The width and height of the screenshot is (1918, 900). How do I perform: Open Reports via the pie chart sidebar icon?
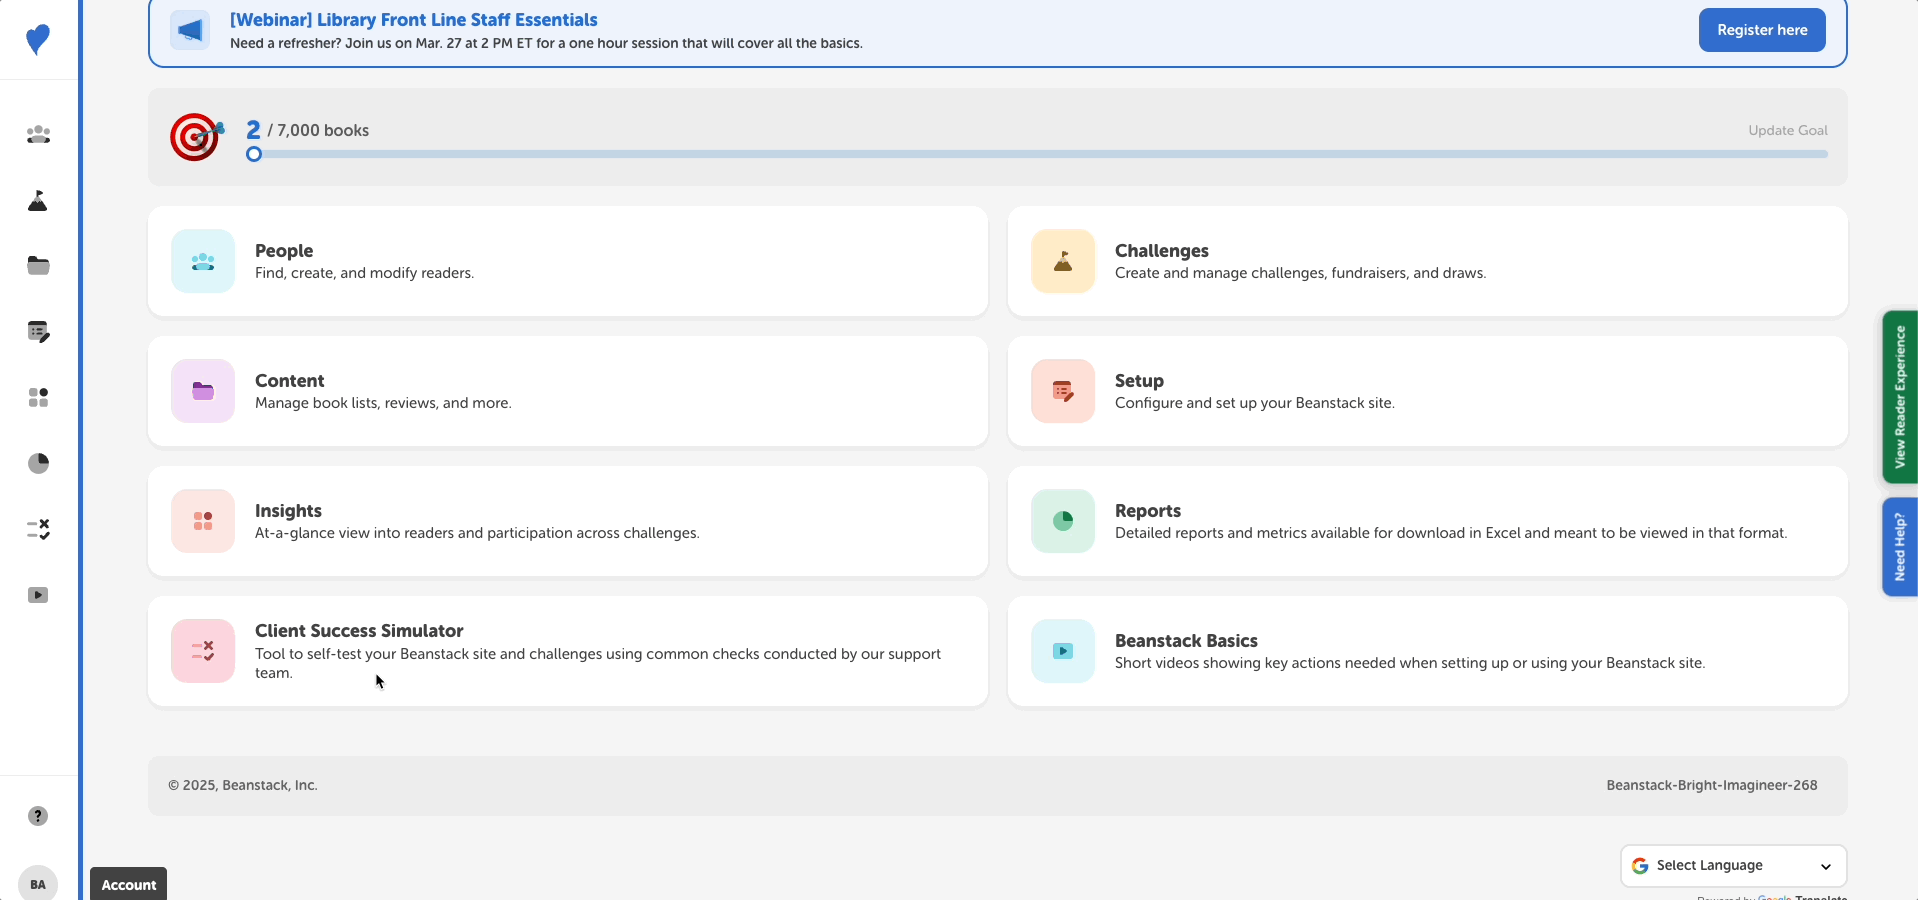(38, 463)
